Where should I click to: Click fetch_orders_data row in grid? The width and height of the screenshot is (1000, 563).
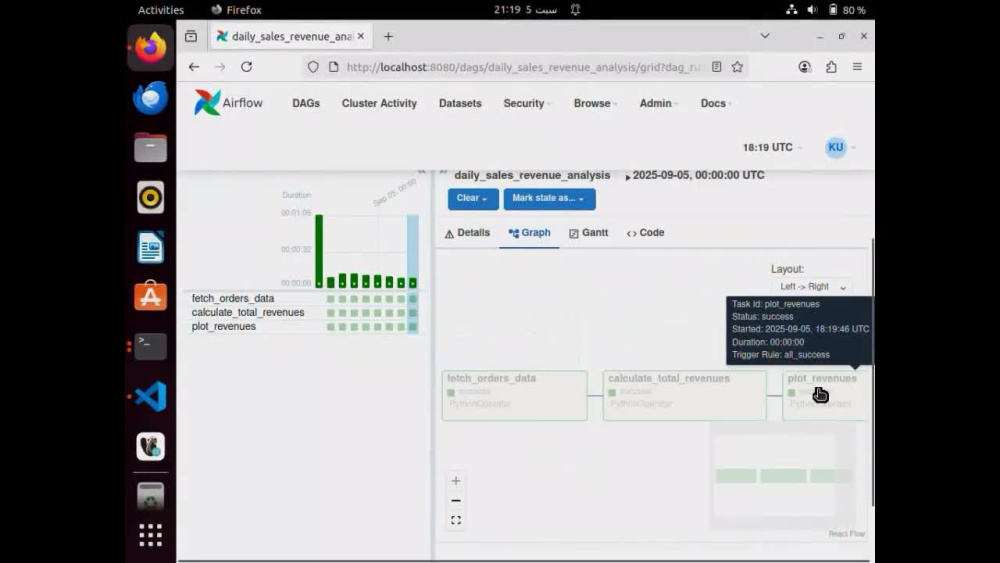click(233, 298)
